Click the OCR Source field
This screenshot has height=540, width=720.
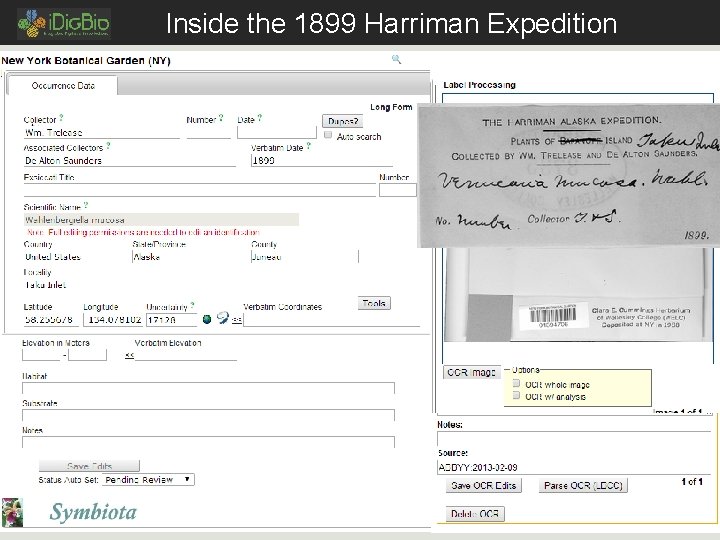point(574,468)
